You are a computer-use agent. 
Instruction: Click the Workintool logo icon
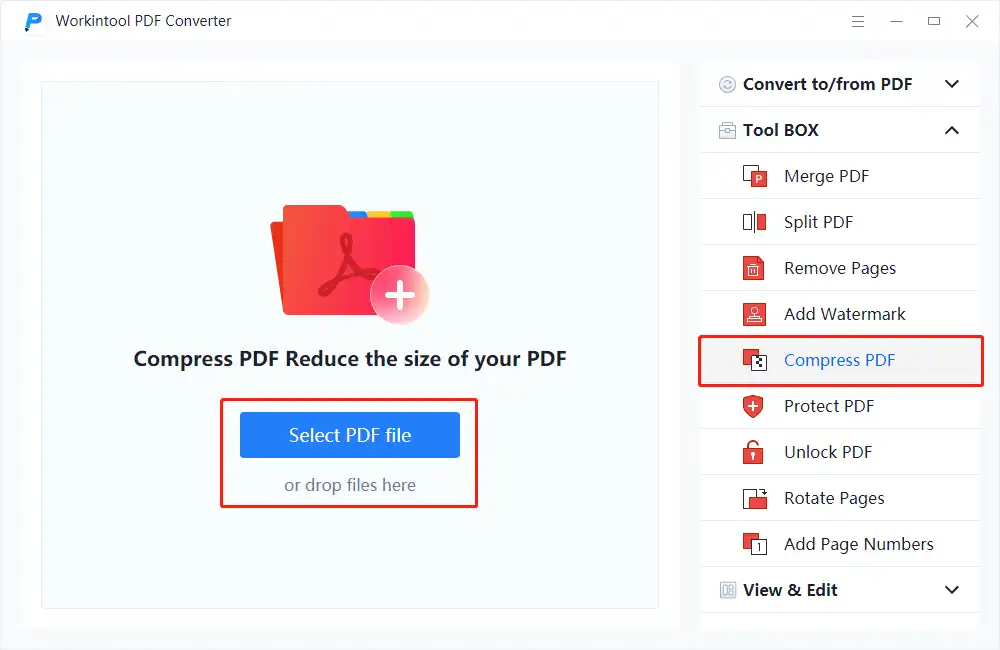34,21
